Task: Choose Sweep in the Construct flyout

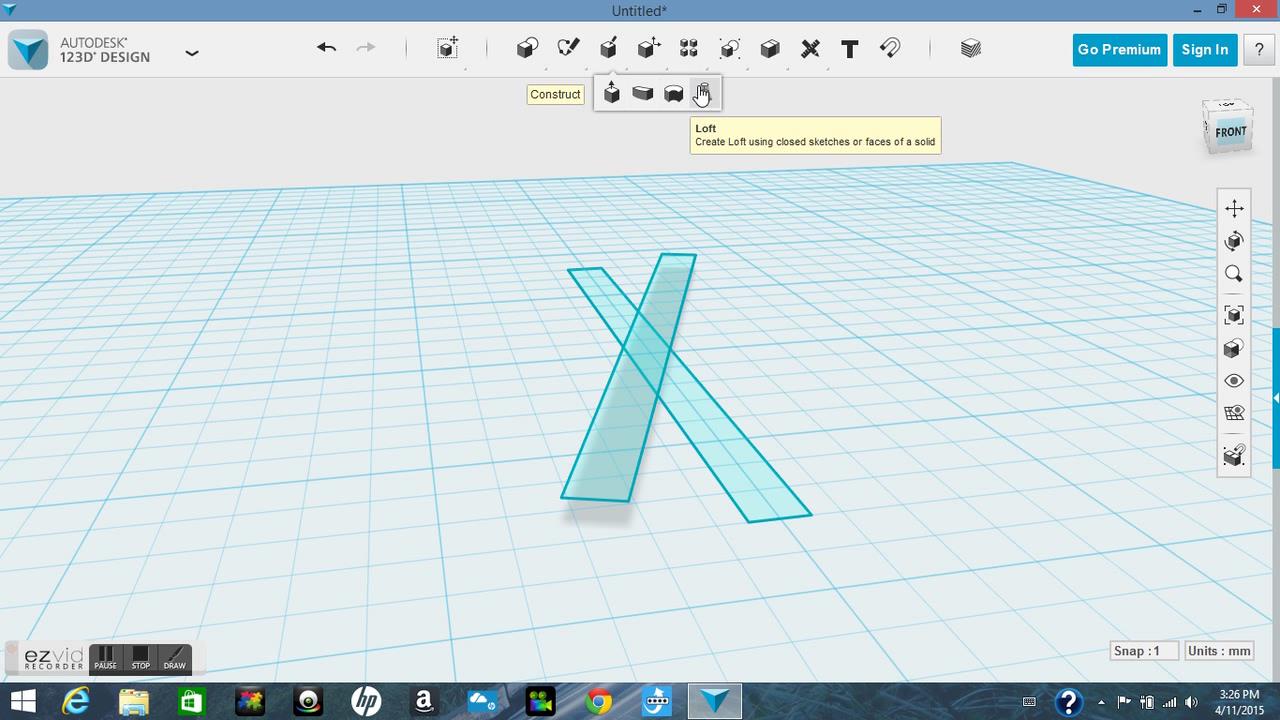Action: 642,93
